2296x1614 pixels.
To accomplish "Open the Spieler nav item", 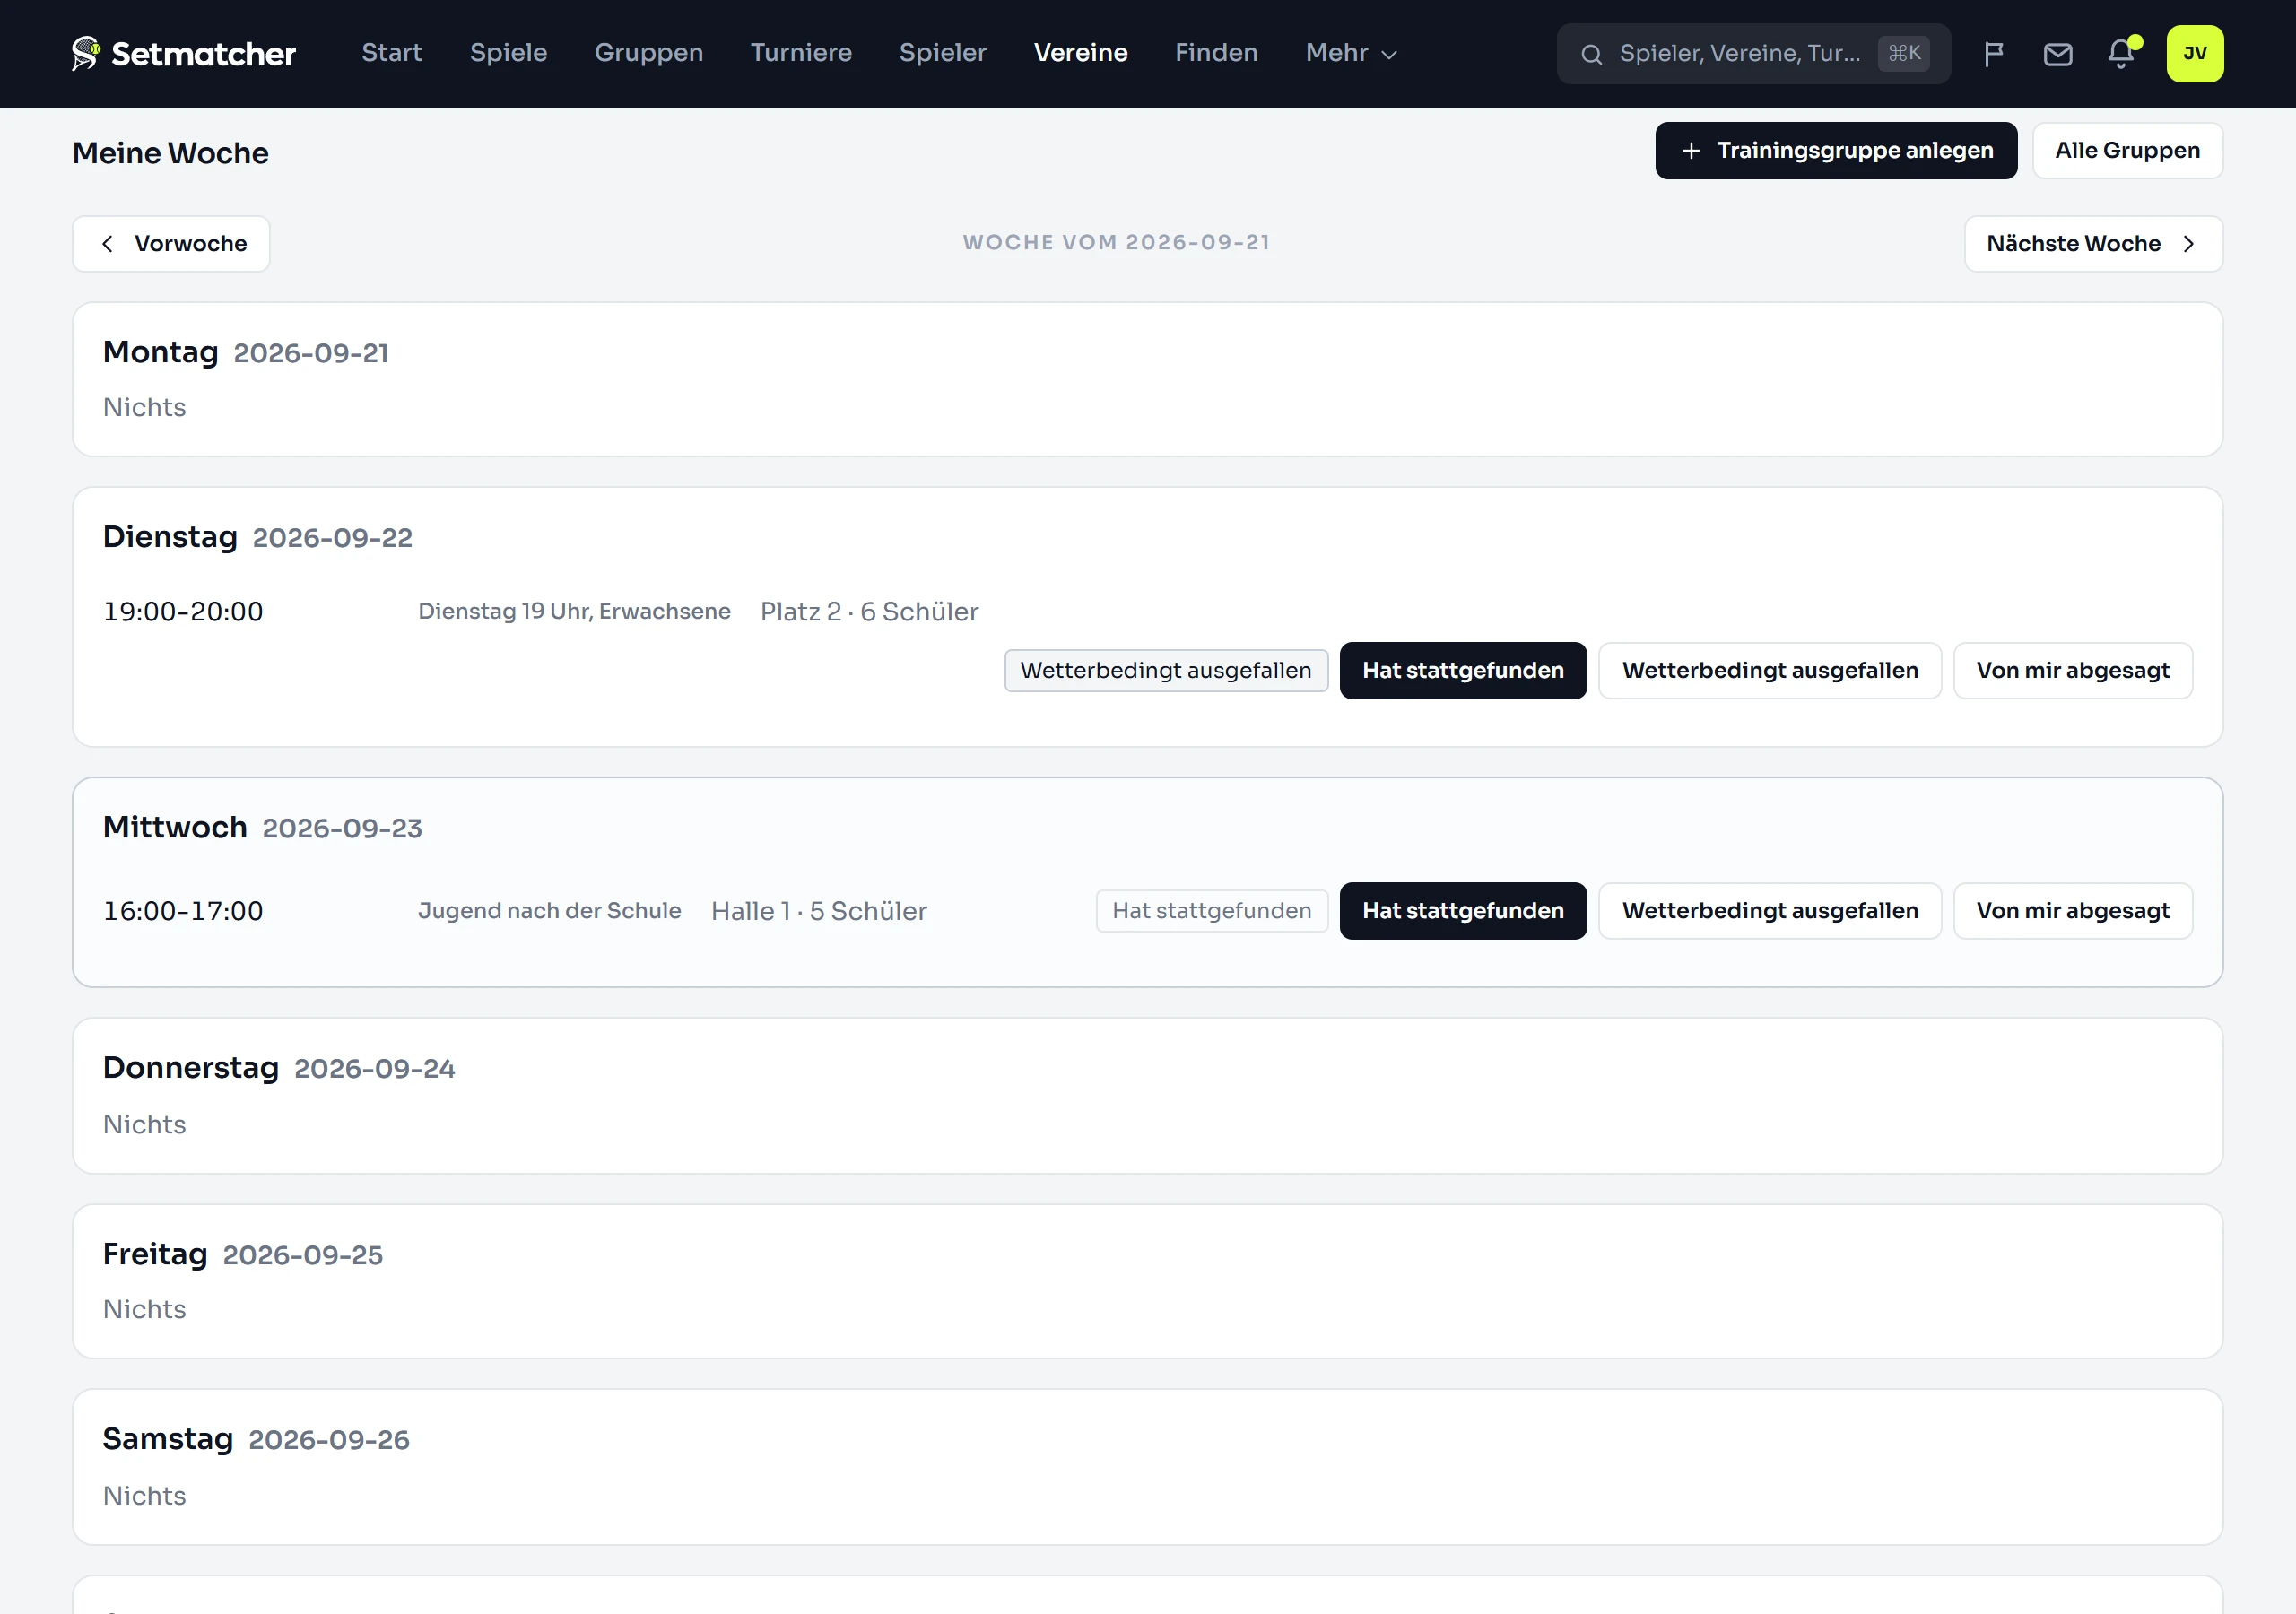I will pyautogui.click(x=942, y=53).
